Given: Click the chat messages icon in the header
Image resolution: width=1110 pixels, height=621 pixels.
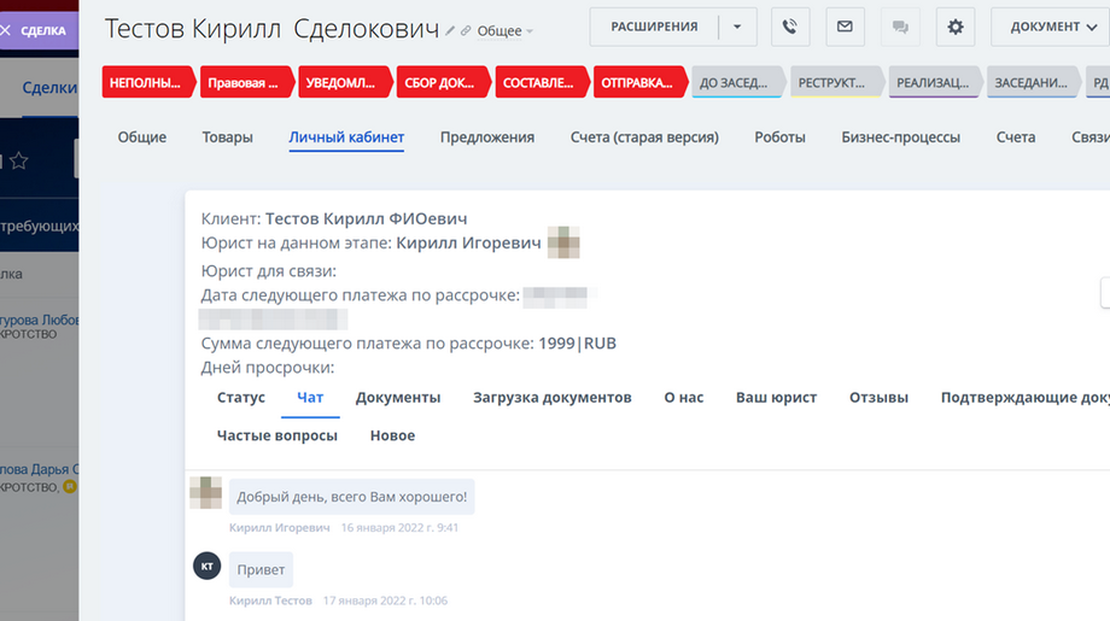Looking at the screenshot, I should pyautogui.click(x=900, y=26).
